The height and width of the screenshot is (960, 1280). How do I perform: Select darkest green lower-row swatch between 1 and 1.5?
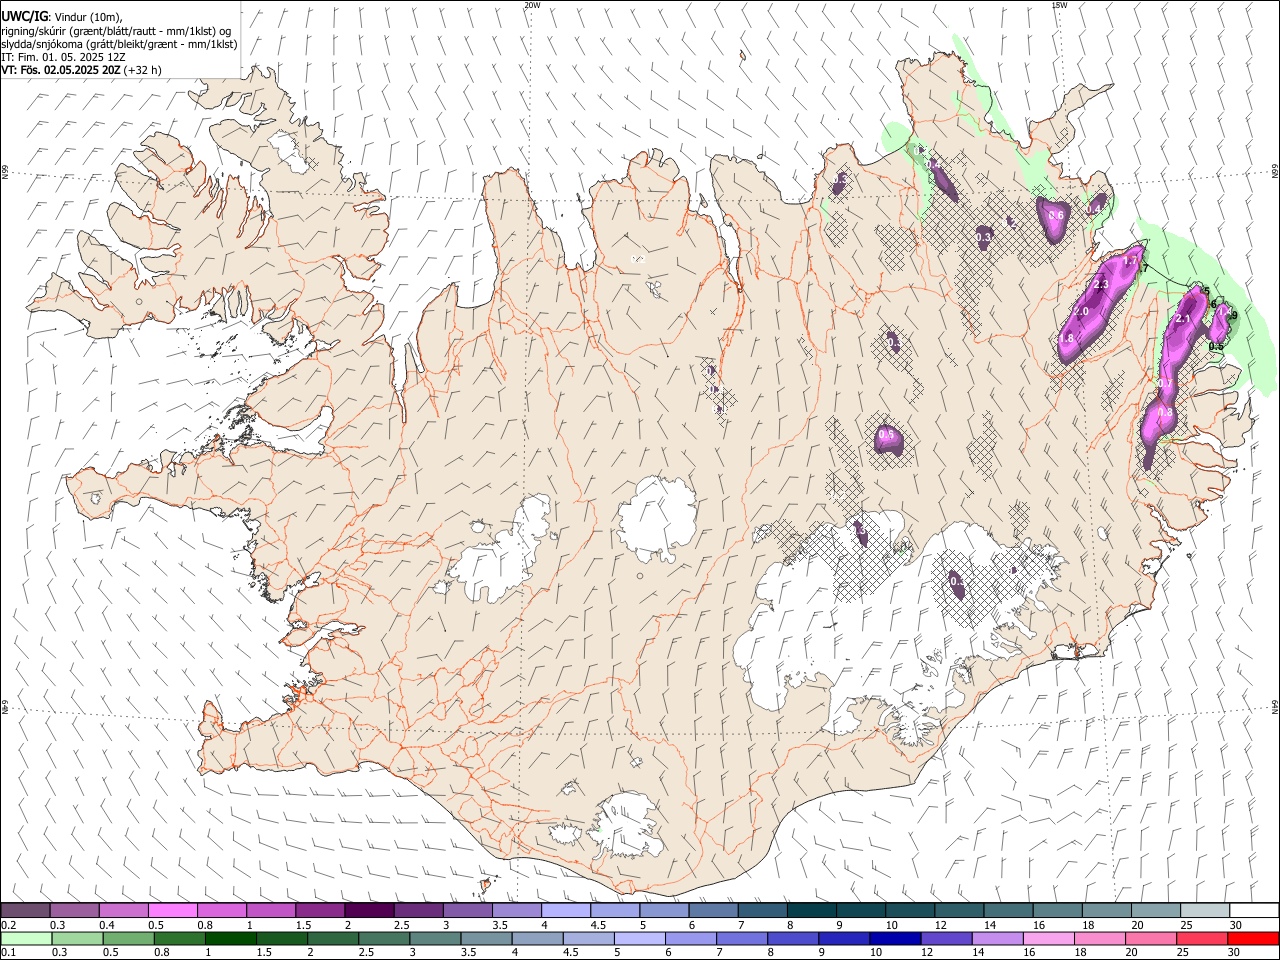point(230,939)
